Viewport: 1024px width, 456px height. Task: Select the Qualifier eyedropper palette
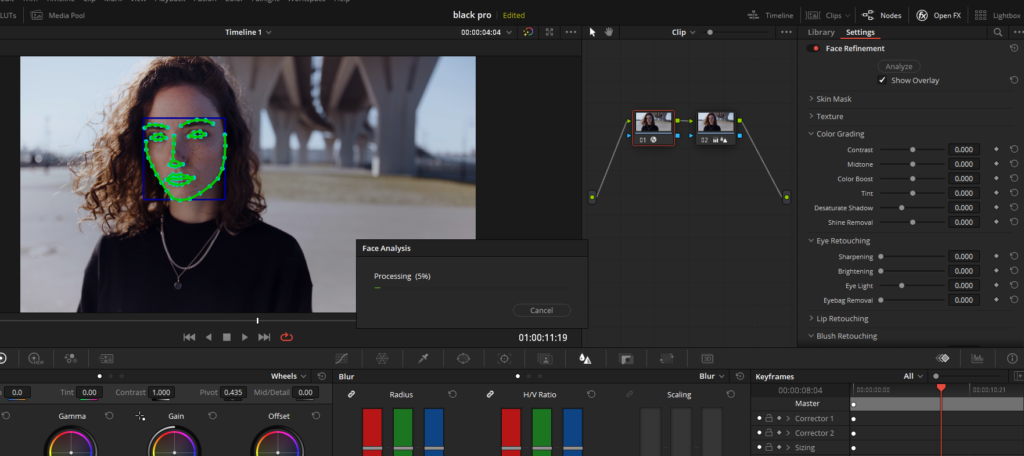pyautogui.click(x=423, y=358)
